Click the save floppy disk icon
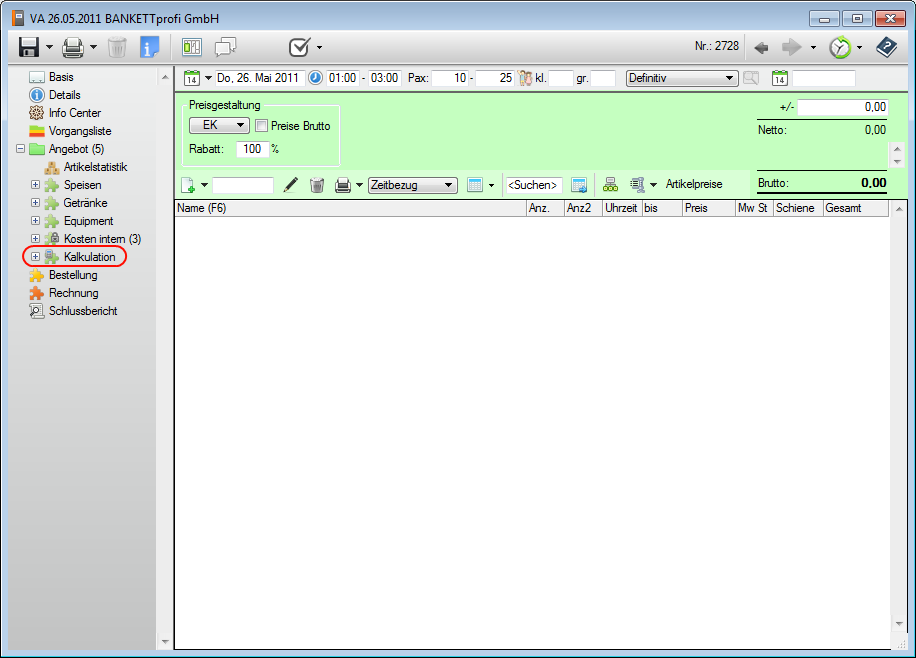Screen dimensions: 916x658 click(29, 47)
